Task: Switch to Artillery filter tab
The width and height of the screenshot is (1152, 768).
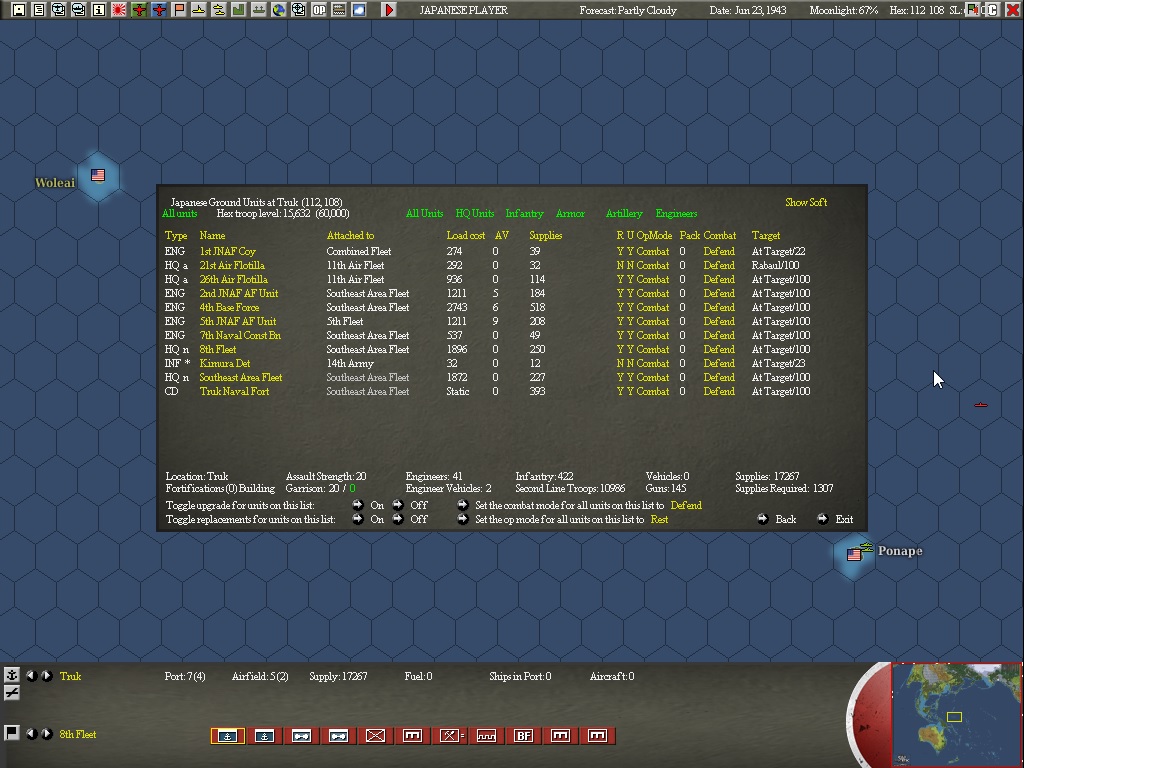Action: tap(624, 213)
